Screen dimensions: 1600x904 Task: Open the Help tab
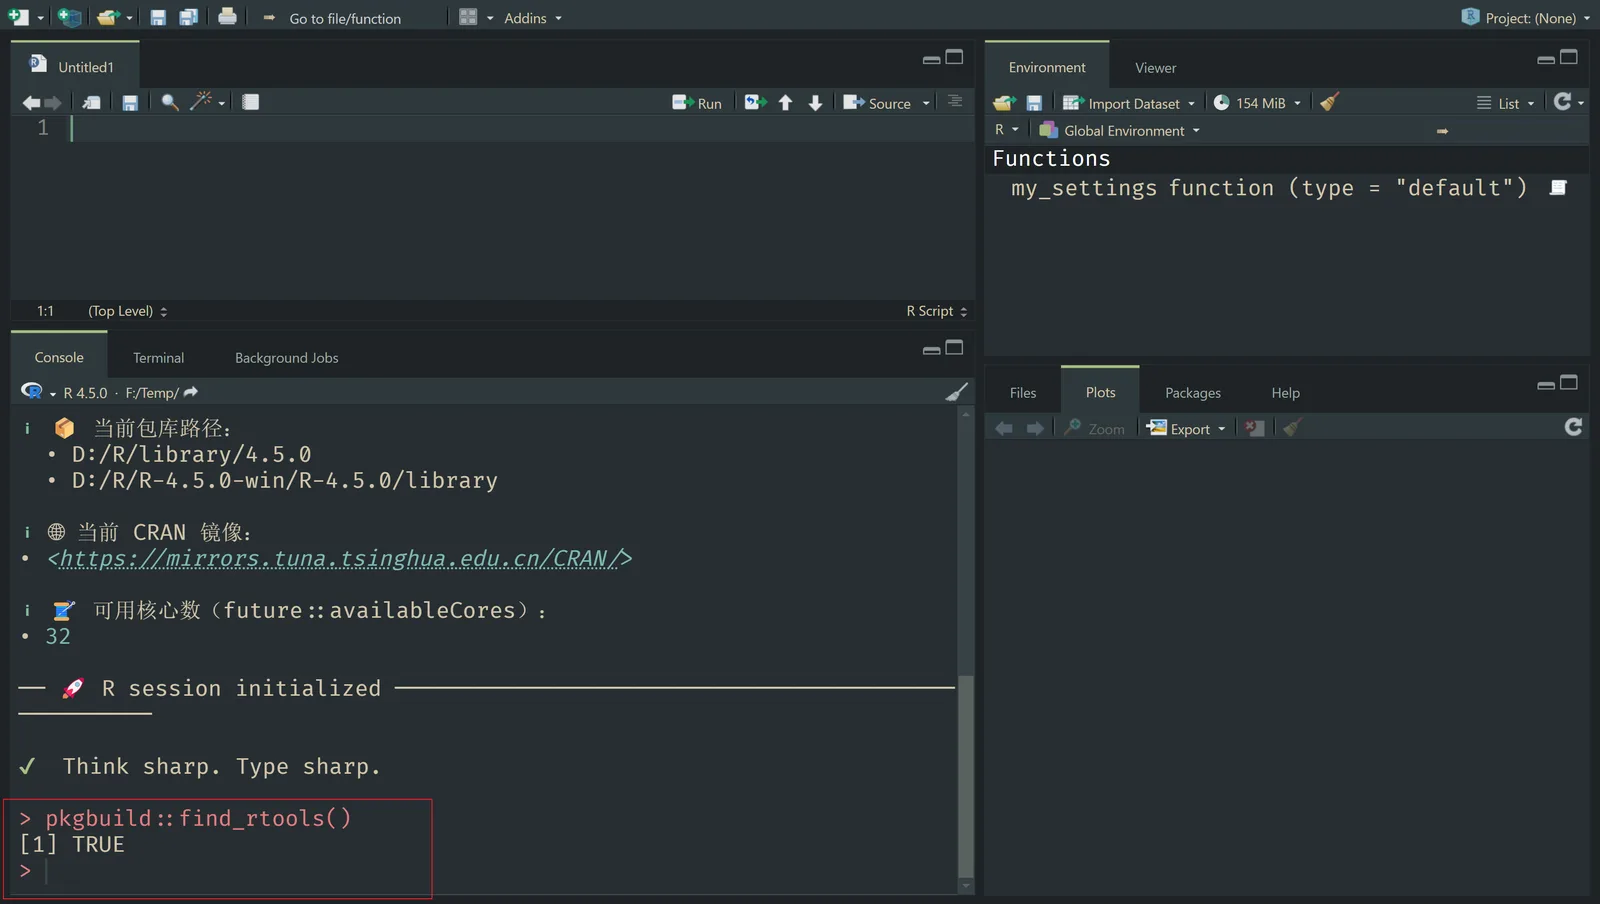click(1285, 393)
